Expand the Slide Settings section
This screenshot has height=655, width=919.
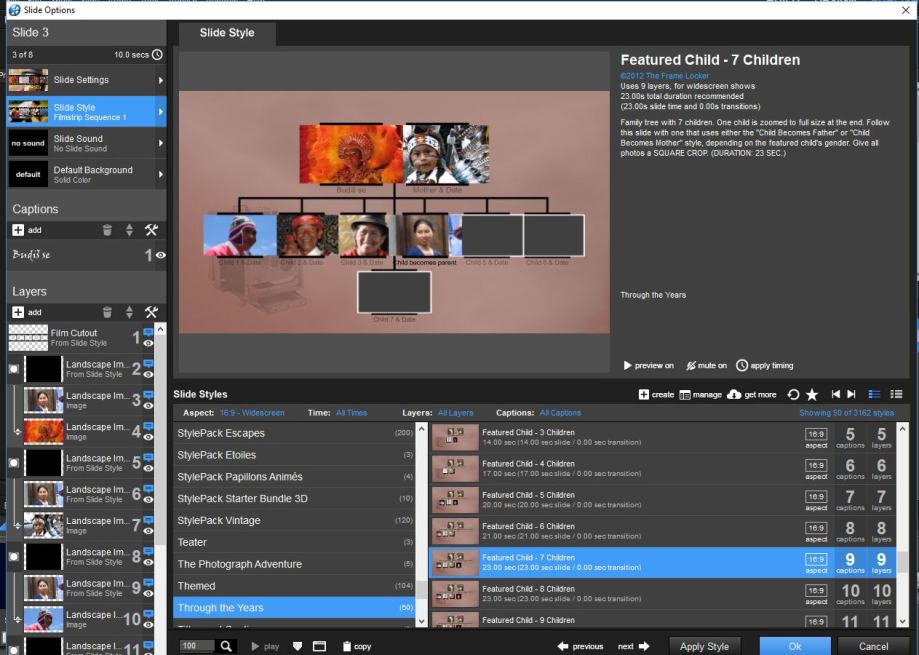(x=160, y=80)
